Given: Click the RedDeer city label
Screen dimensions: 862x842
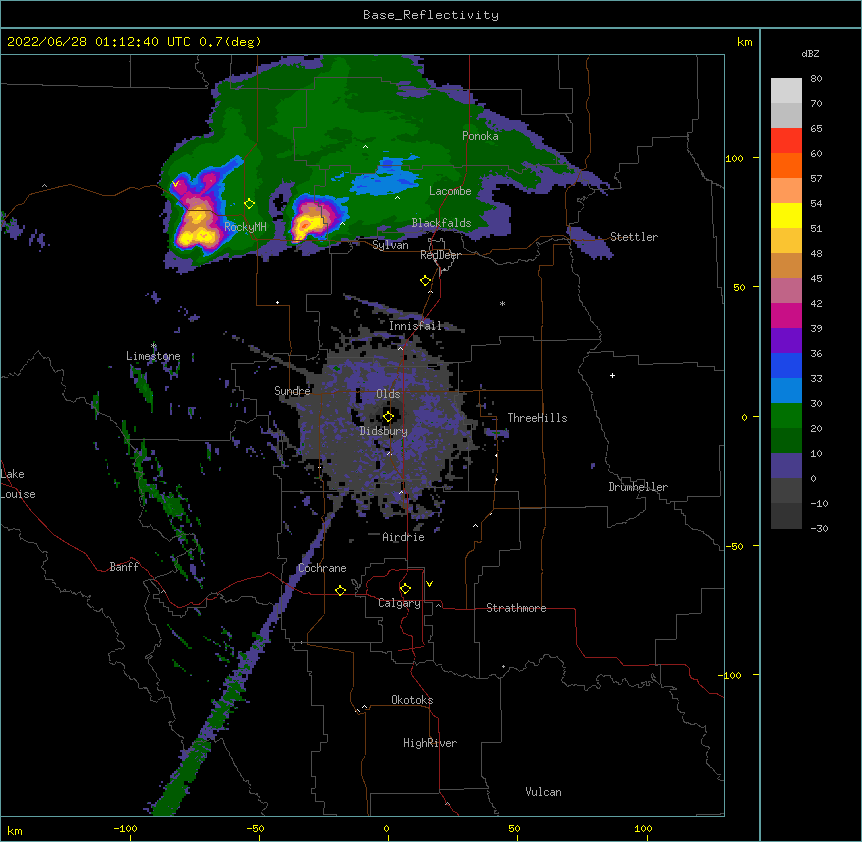Looking at the screenshot, I should pos(440,255).
